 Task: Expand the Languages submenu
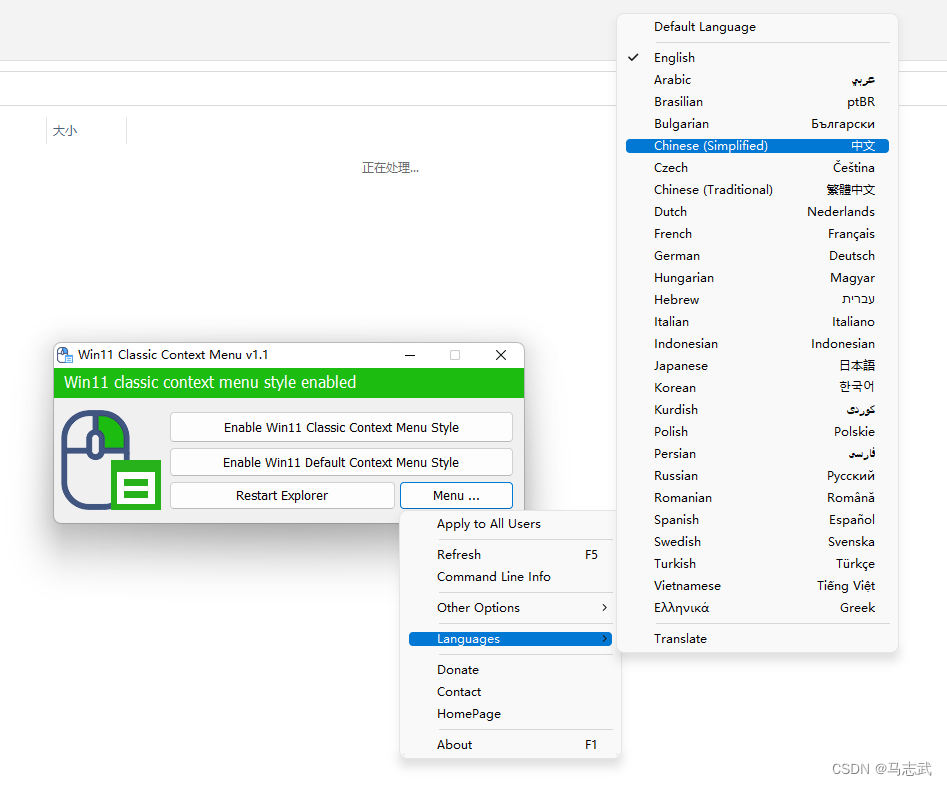coord(470,638)
